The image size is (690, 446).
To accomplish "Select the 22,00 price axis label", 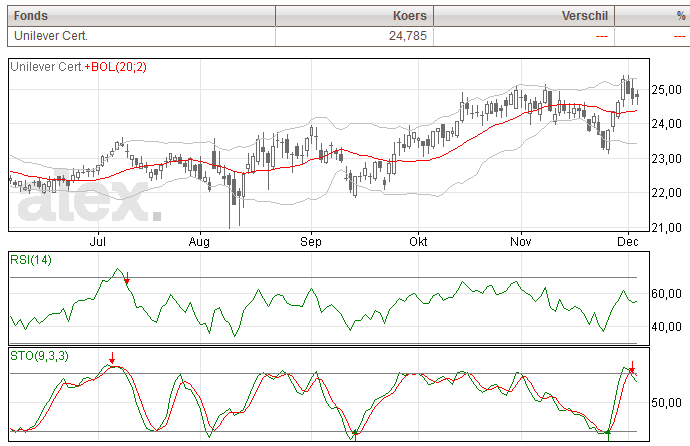I will pyautogui.click(x=666, y=193).
